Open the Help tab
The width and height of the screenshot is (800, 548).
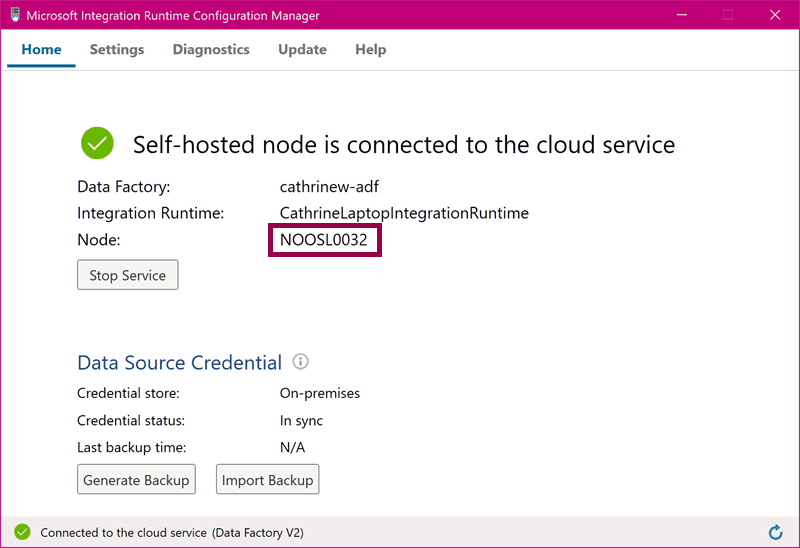[x=370, y=50]
